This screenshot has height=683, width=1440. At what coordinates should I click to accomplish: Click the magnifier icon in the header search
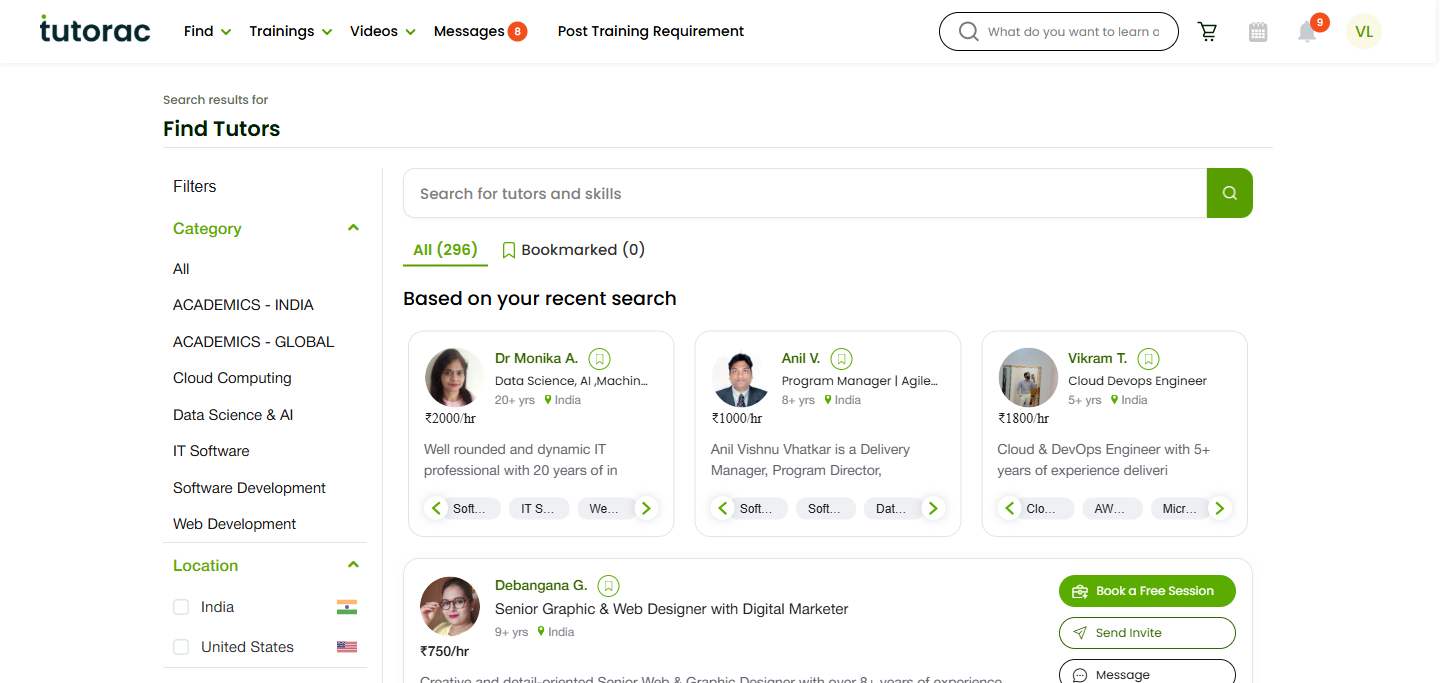(968, 32)
